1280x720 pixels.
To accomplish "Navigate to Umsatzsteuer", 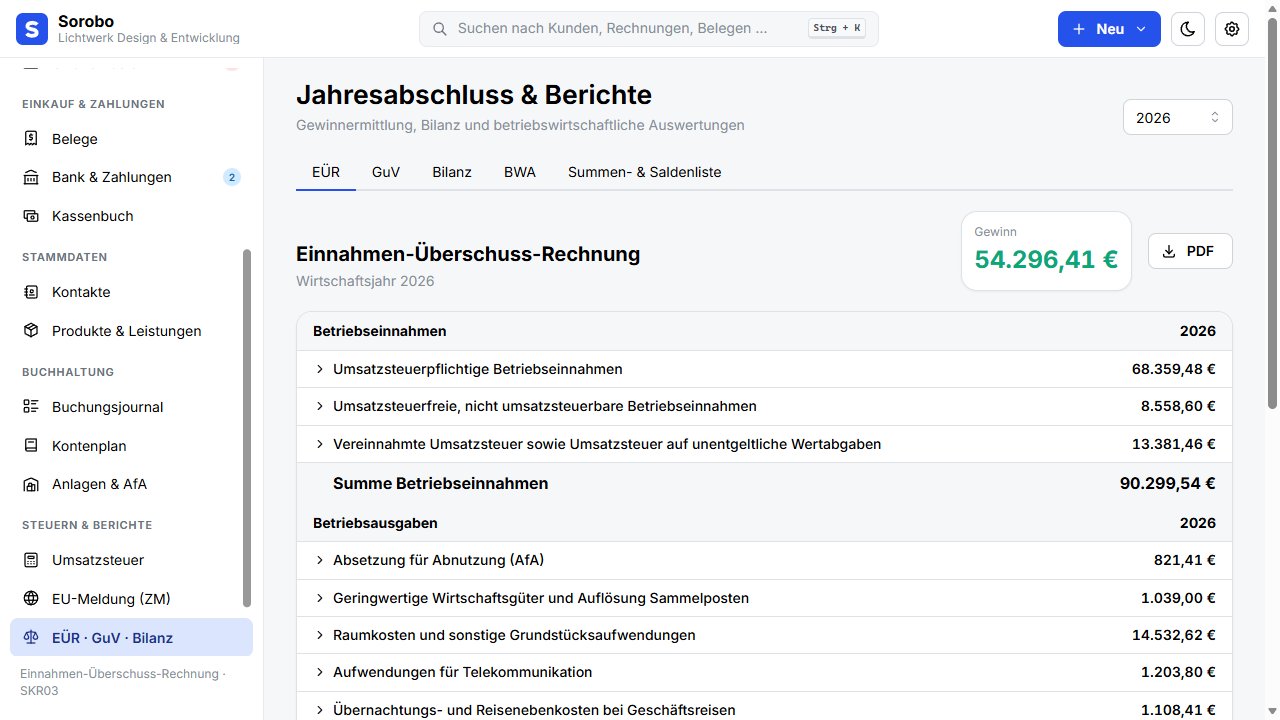I will 131,560.
